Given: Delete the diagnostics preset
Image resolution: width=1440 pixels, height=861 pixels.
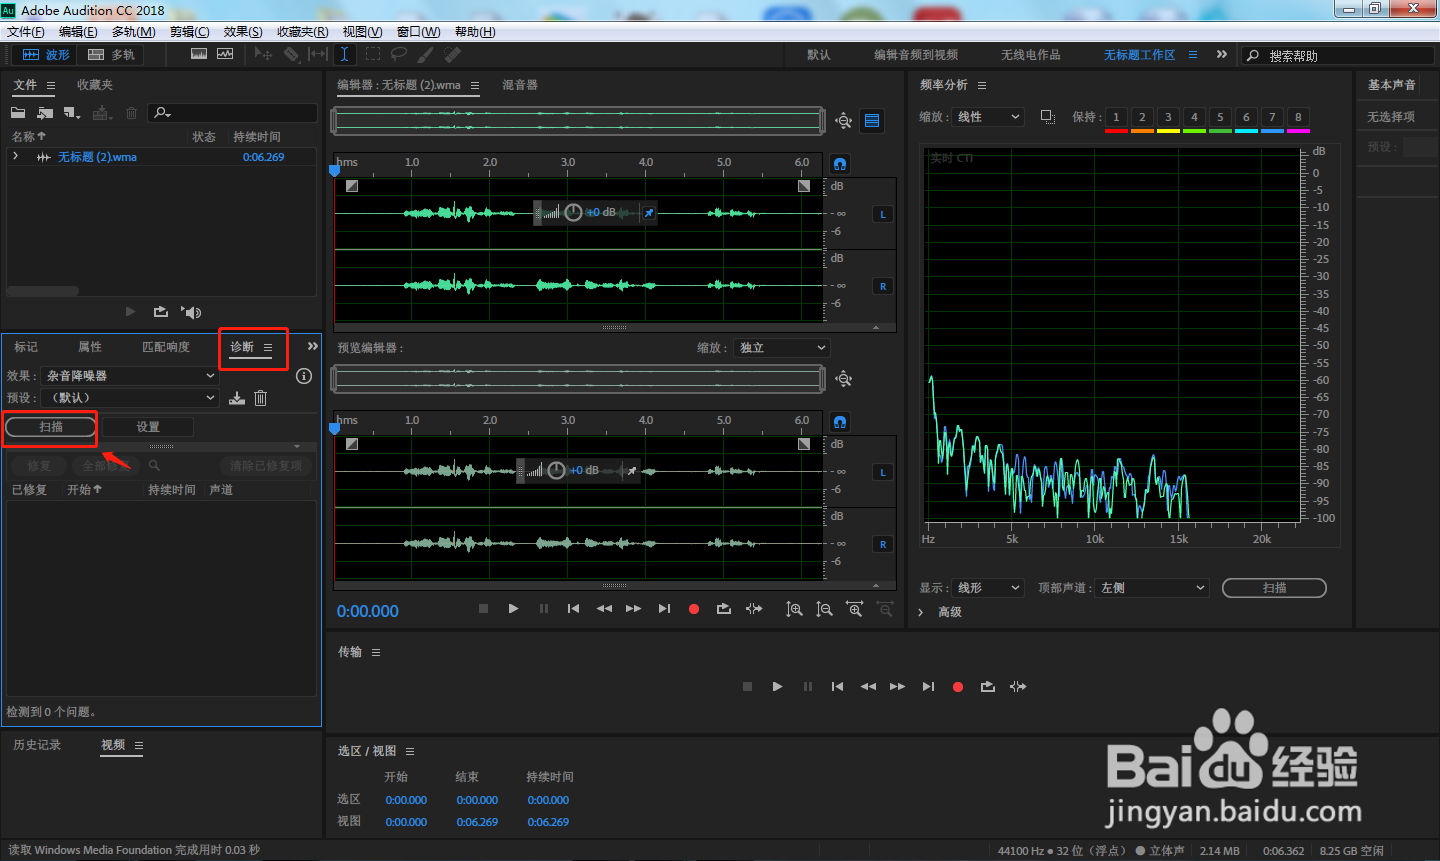Looking at the screenshot, I should pos(260,398).
